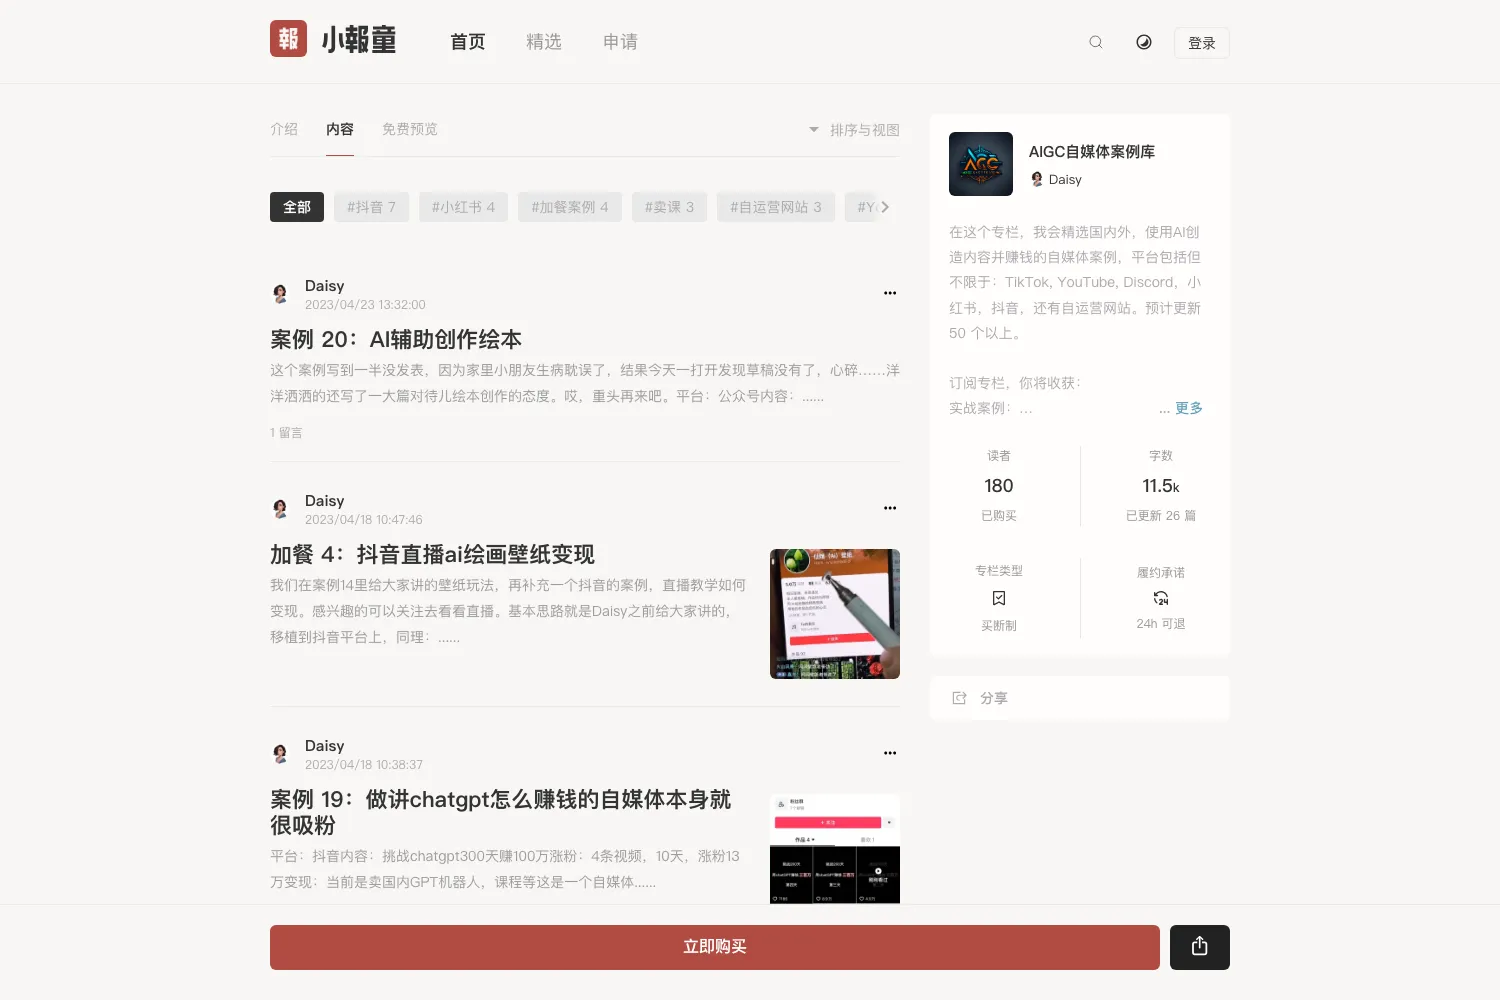
Task: Open the 案例 19 post thumbnail image
Action: click(x=835, y=849)
